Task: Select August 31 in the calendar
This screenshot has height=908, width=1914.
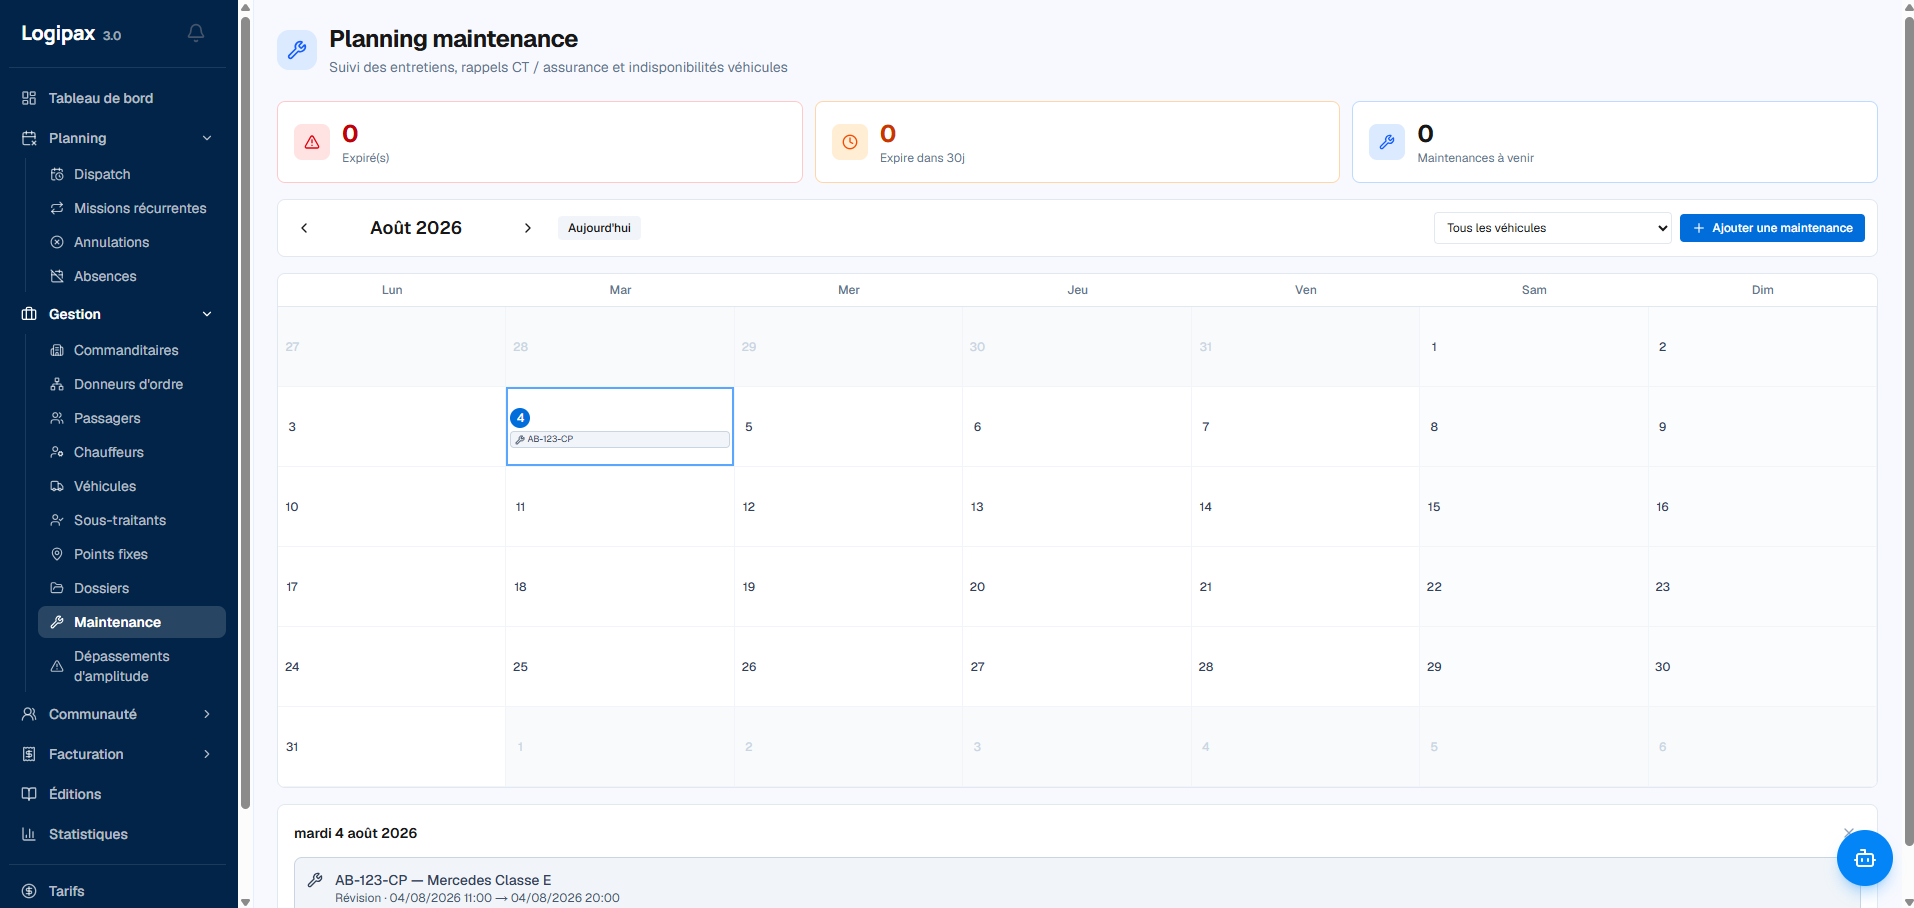Action: 391,746
